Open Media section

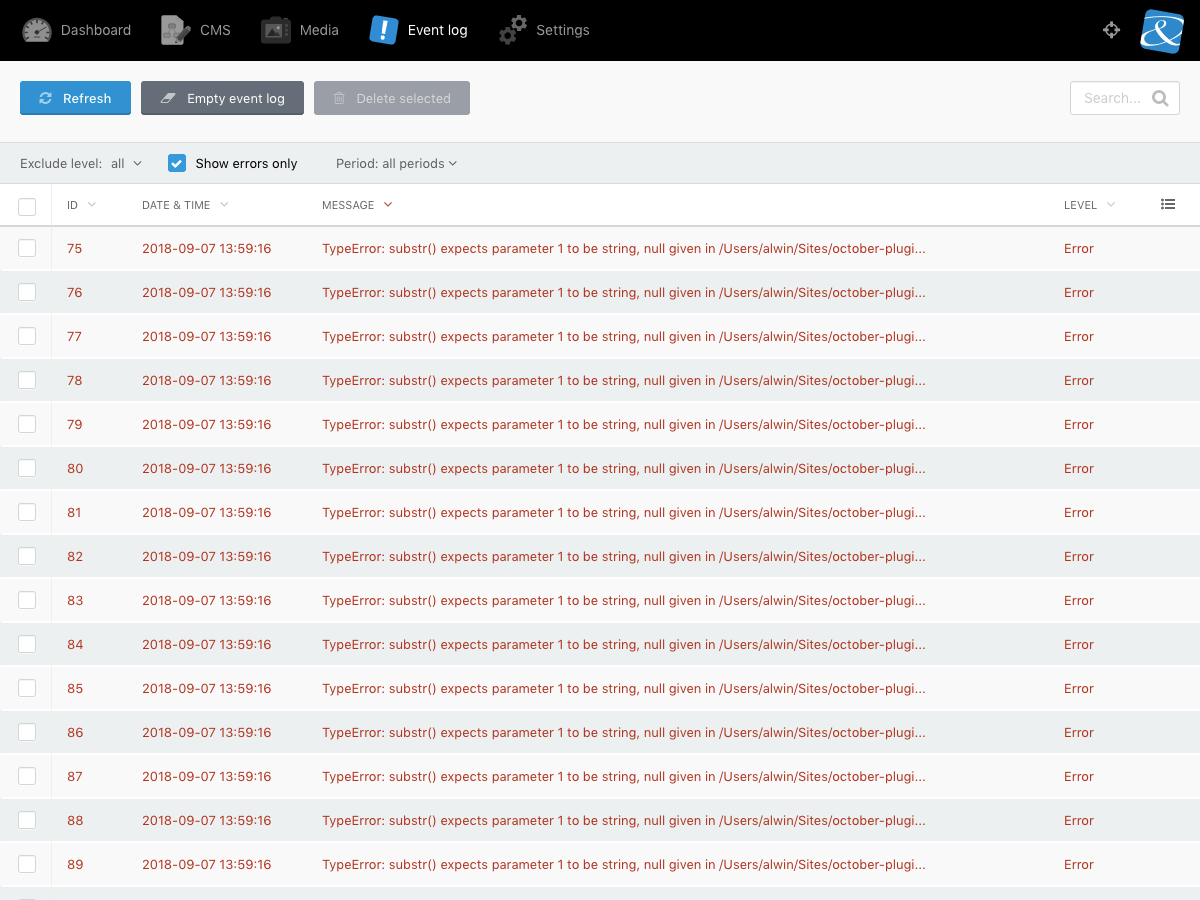click(x=300, y=30)
